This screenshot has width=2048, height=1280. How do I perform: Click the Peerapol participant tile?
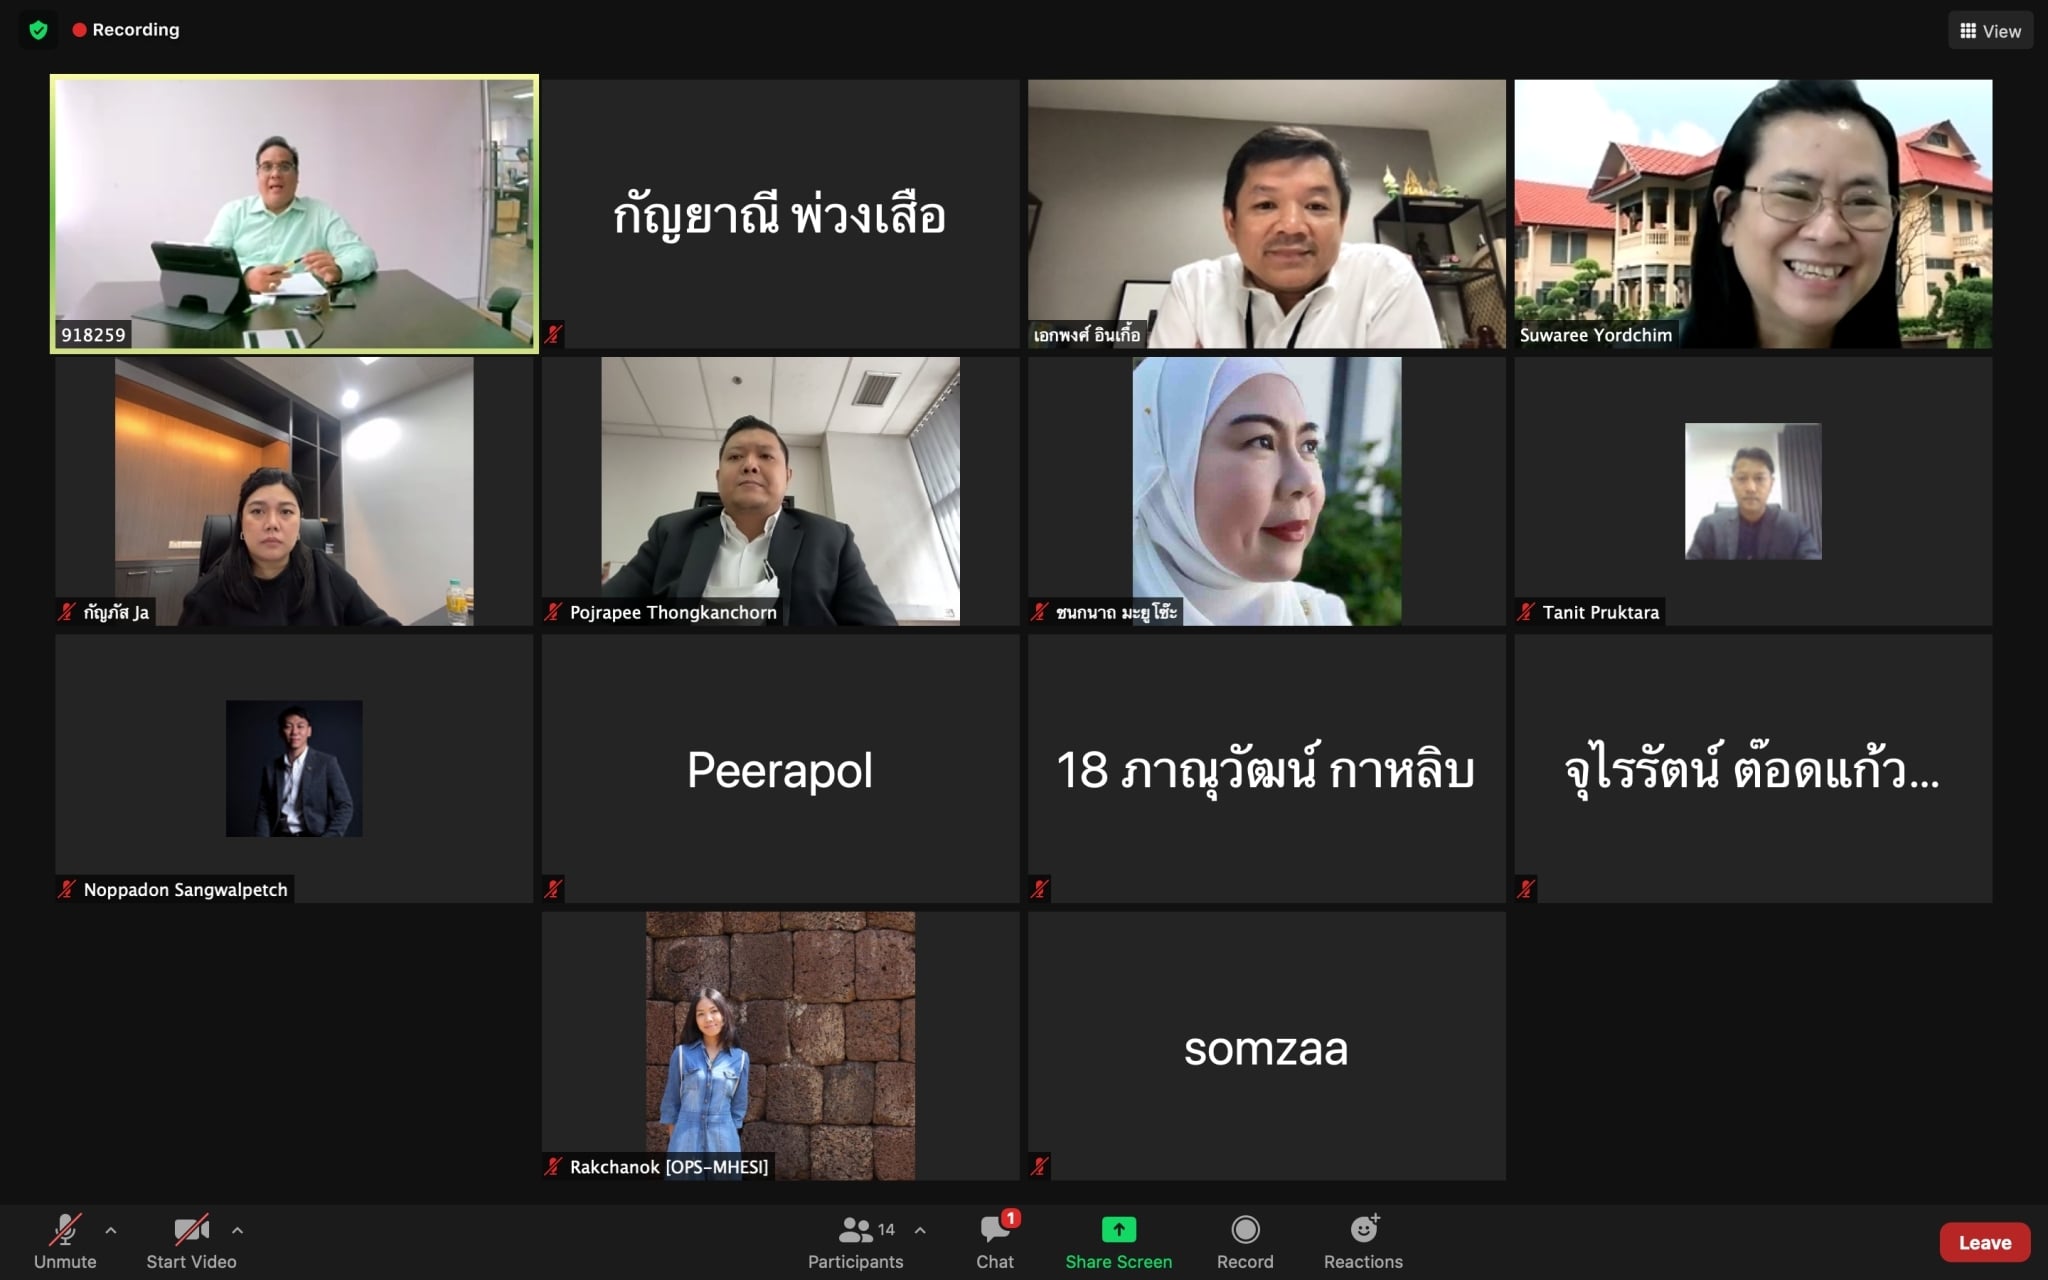click(x=780, y=768)
